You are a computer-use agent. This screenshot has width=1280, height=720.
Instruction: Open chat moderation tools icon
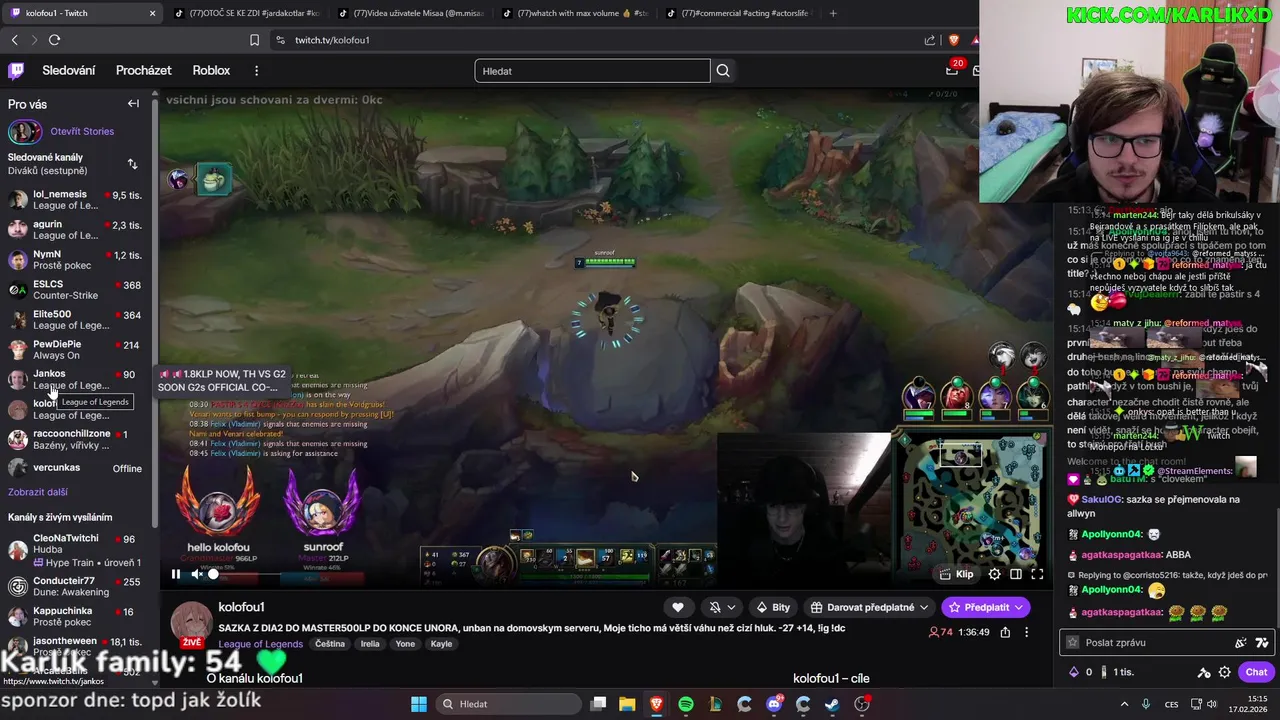(x=1204, y=672)
